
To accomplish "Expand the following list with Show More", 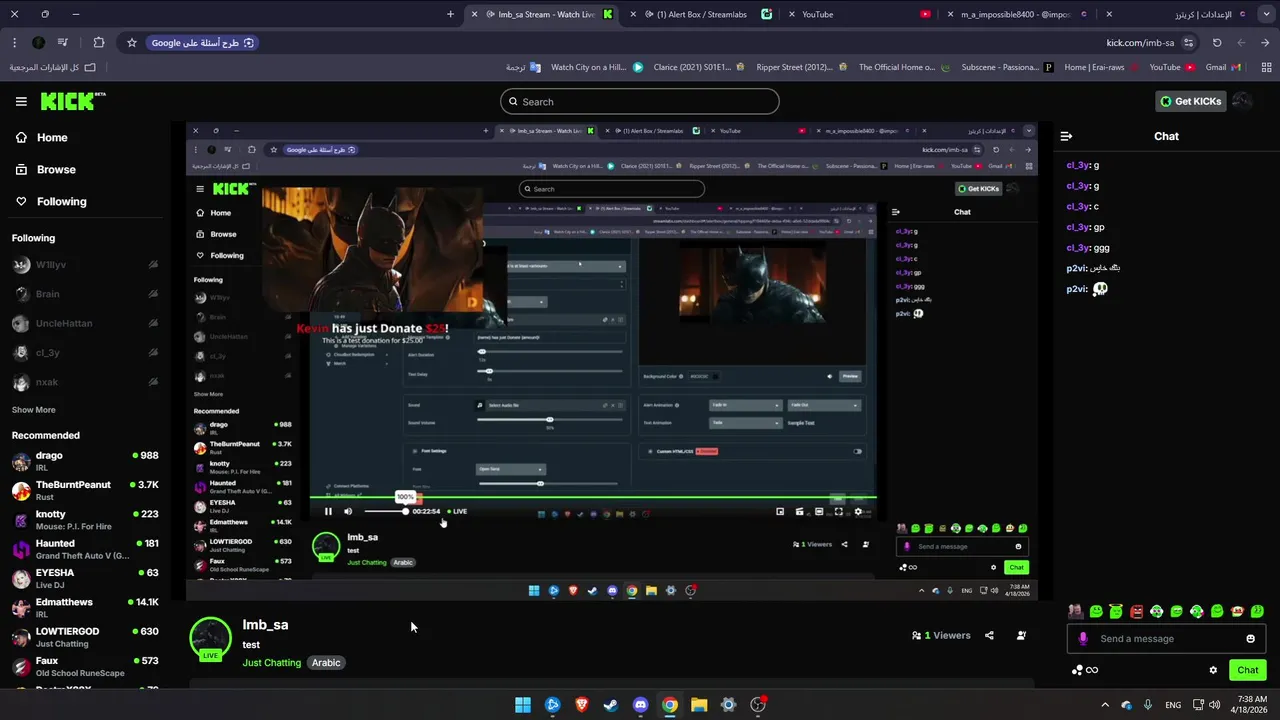I will click(x=33, y=410).
